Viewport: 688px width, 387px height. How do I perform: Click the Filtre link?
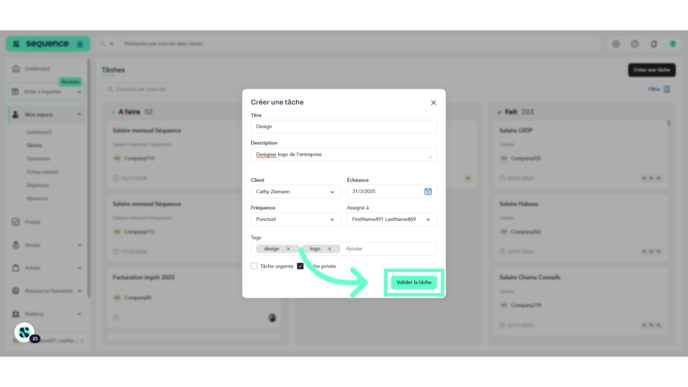654,89
